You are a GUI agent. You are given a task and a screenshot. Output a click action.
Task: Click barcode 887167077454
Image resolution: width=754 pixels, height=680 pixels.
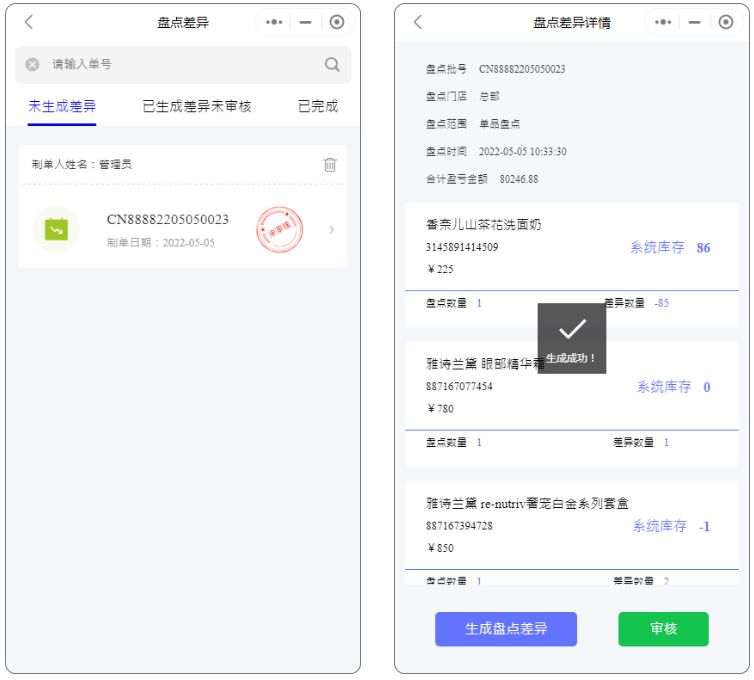[459, 387]
